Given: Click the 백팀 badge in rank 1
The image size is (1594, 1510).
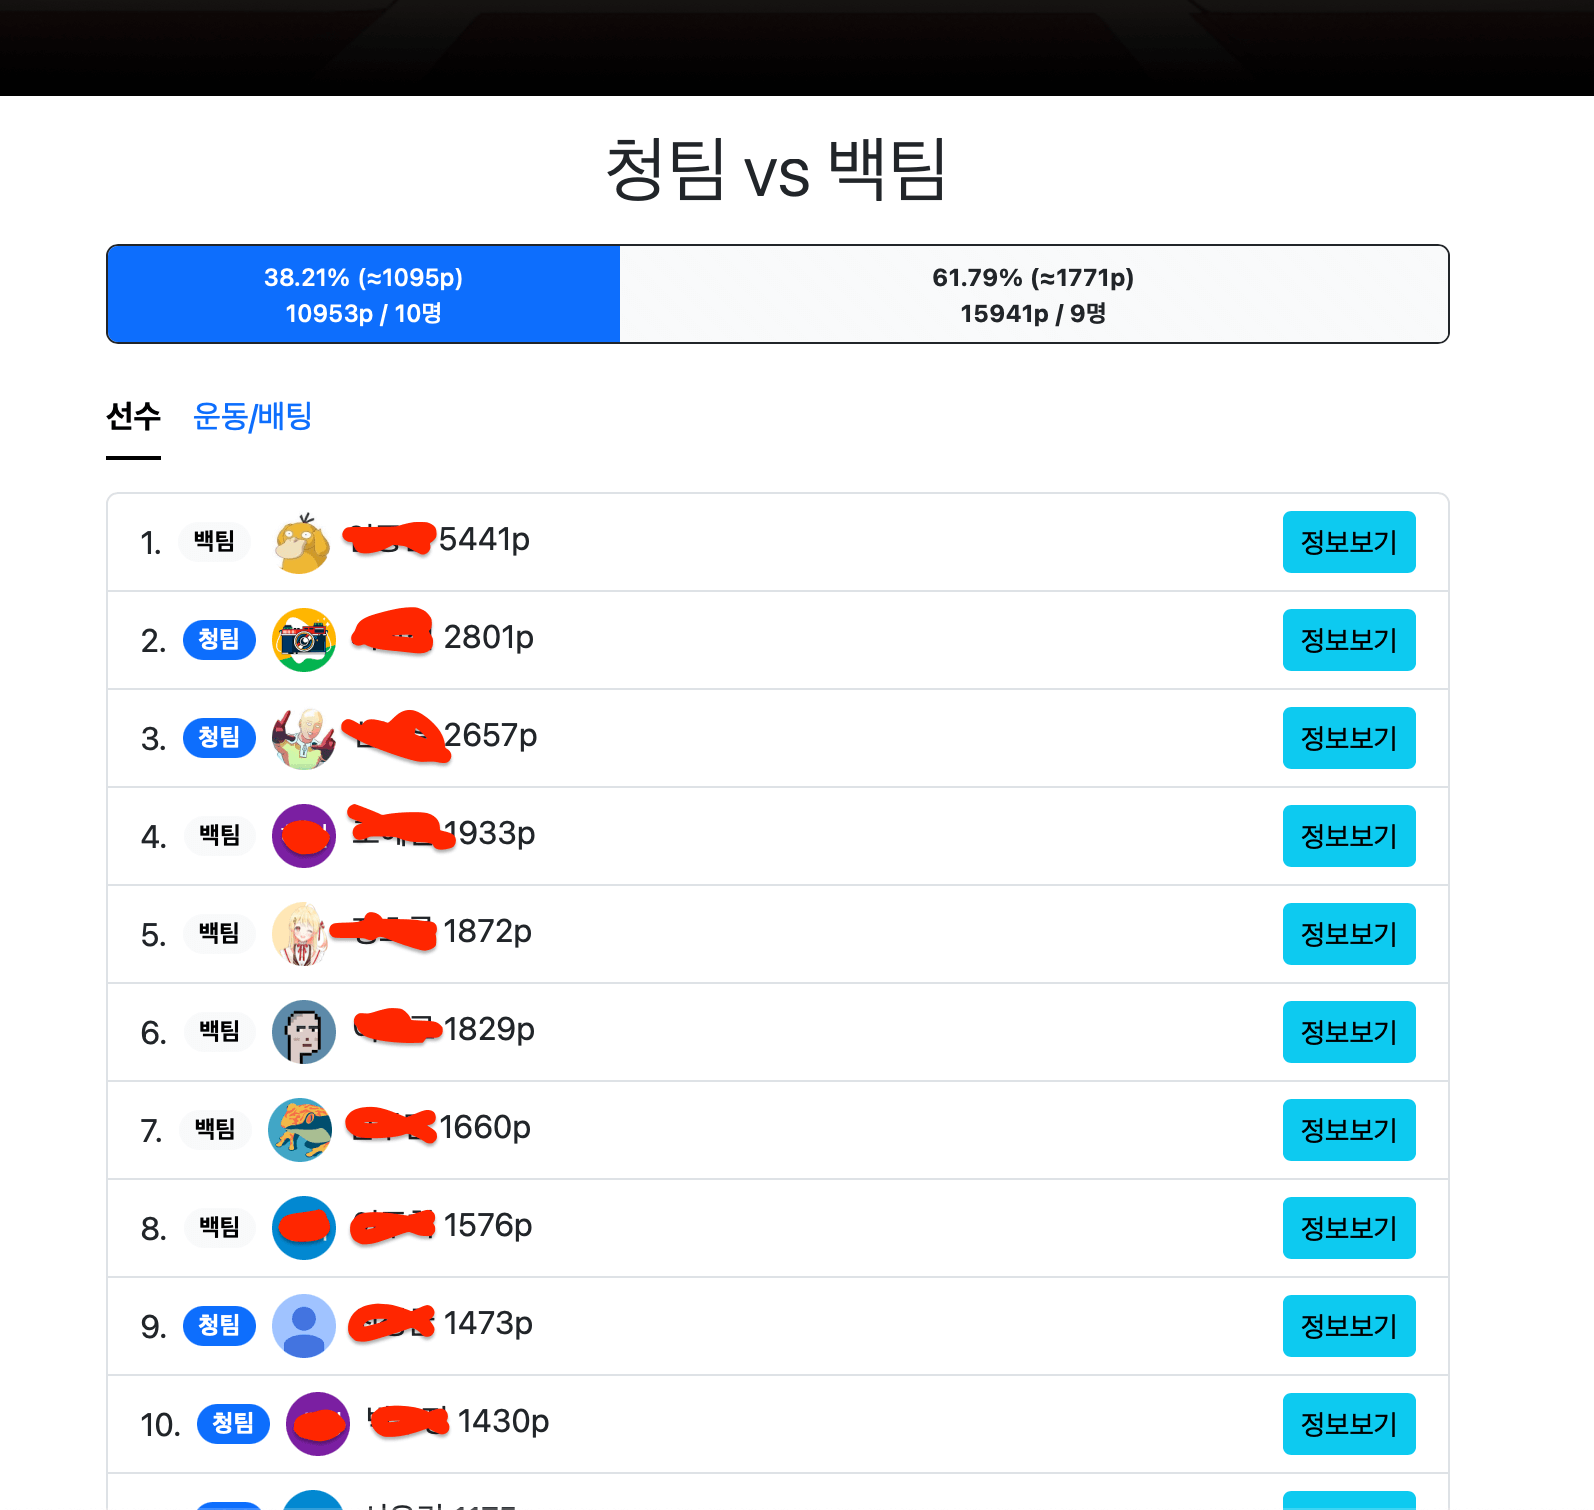Looking at the screenshot, I should tap(214, 542).
